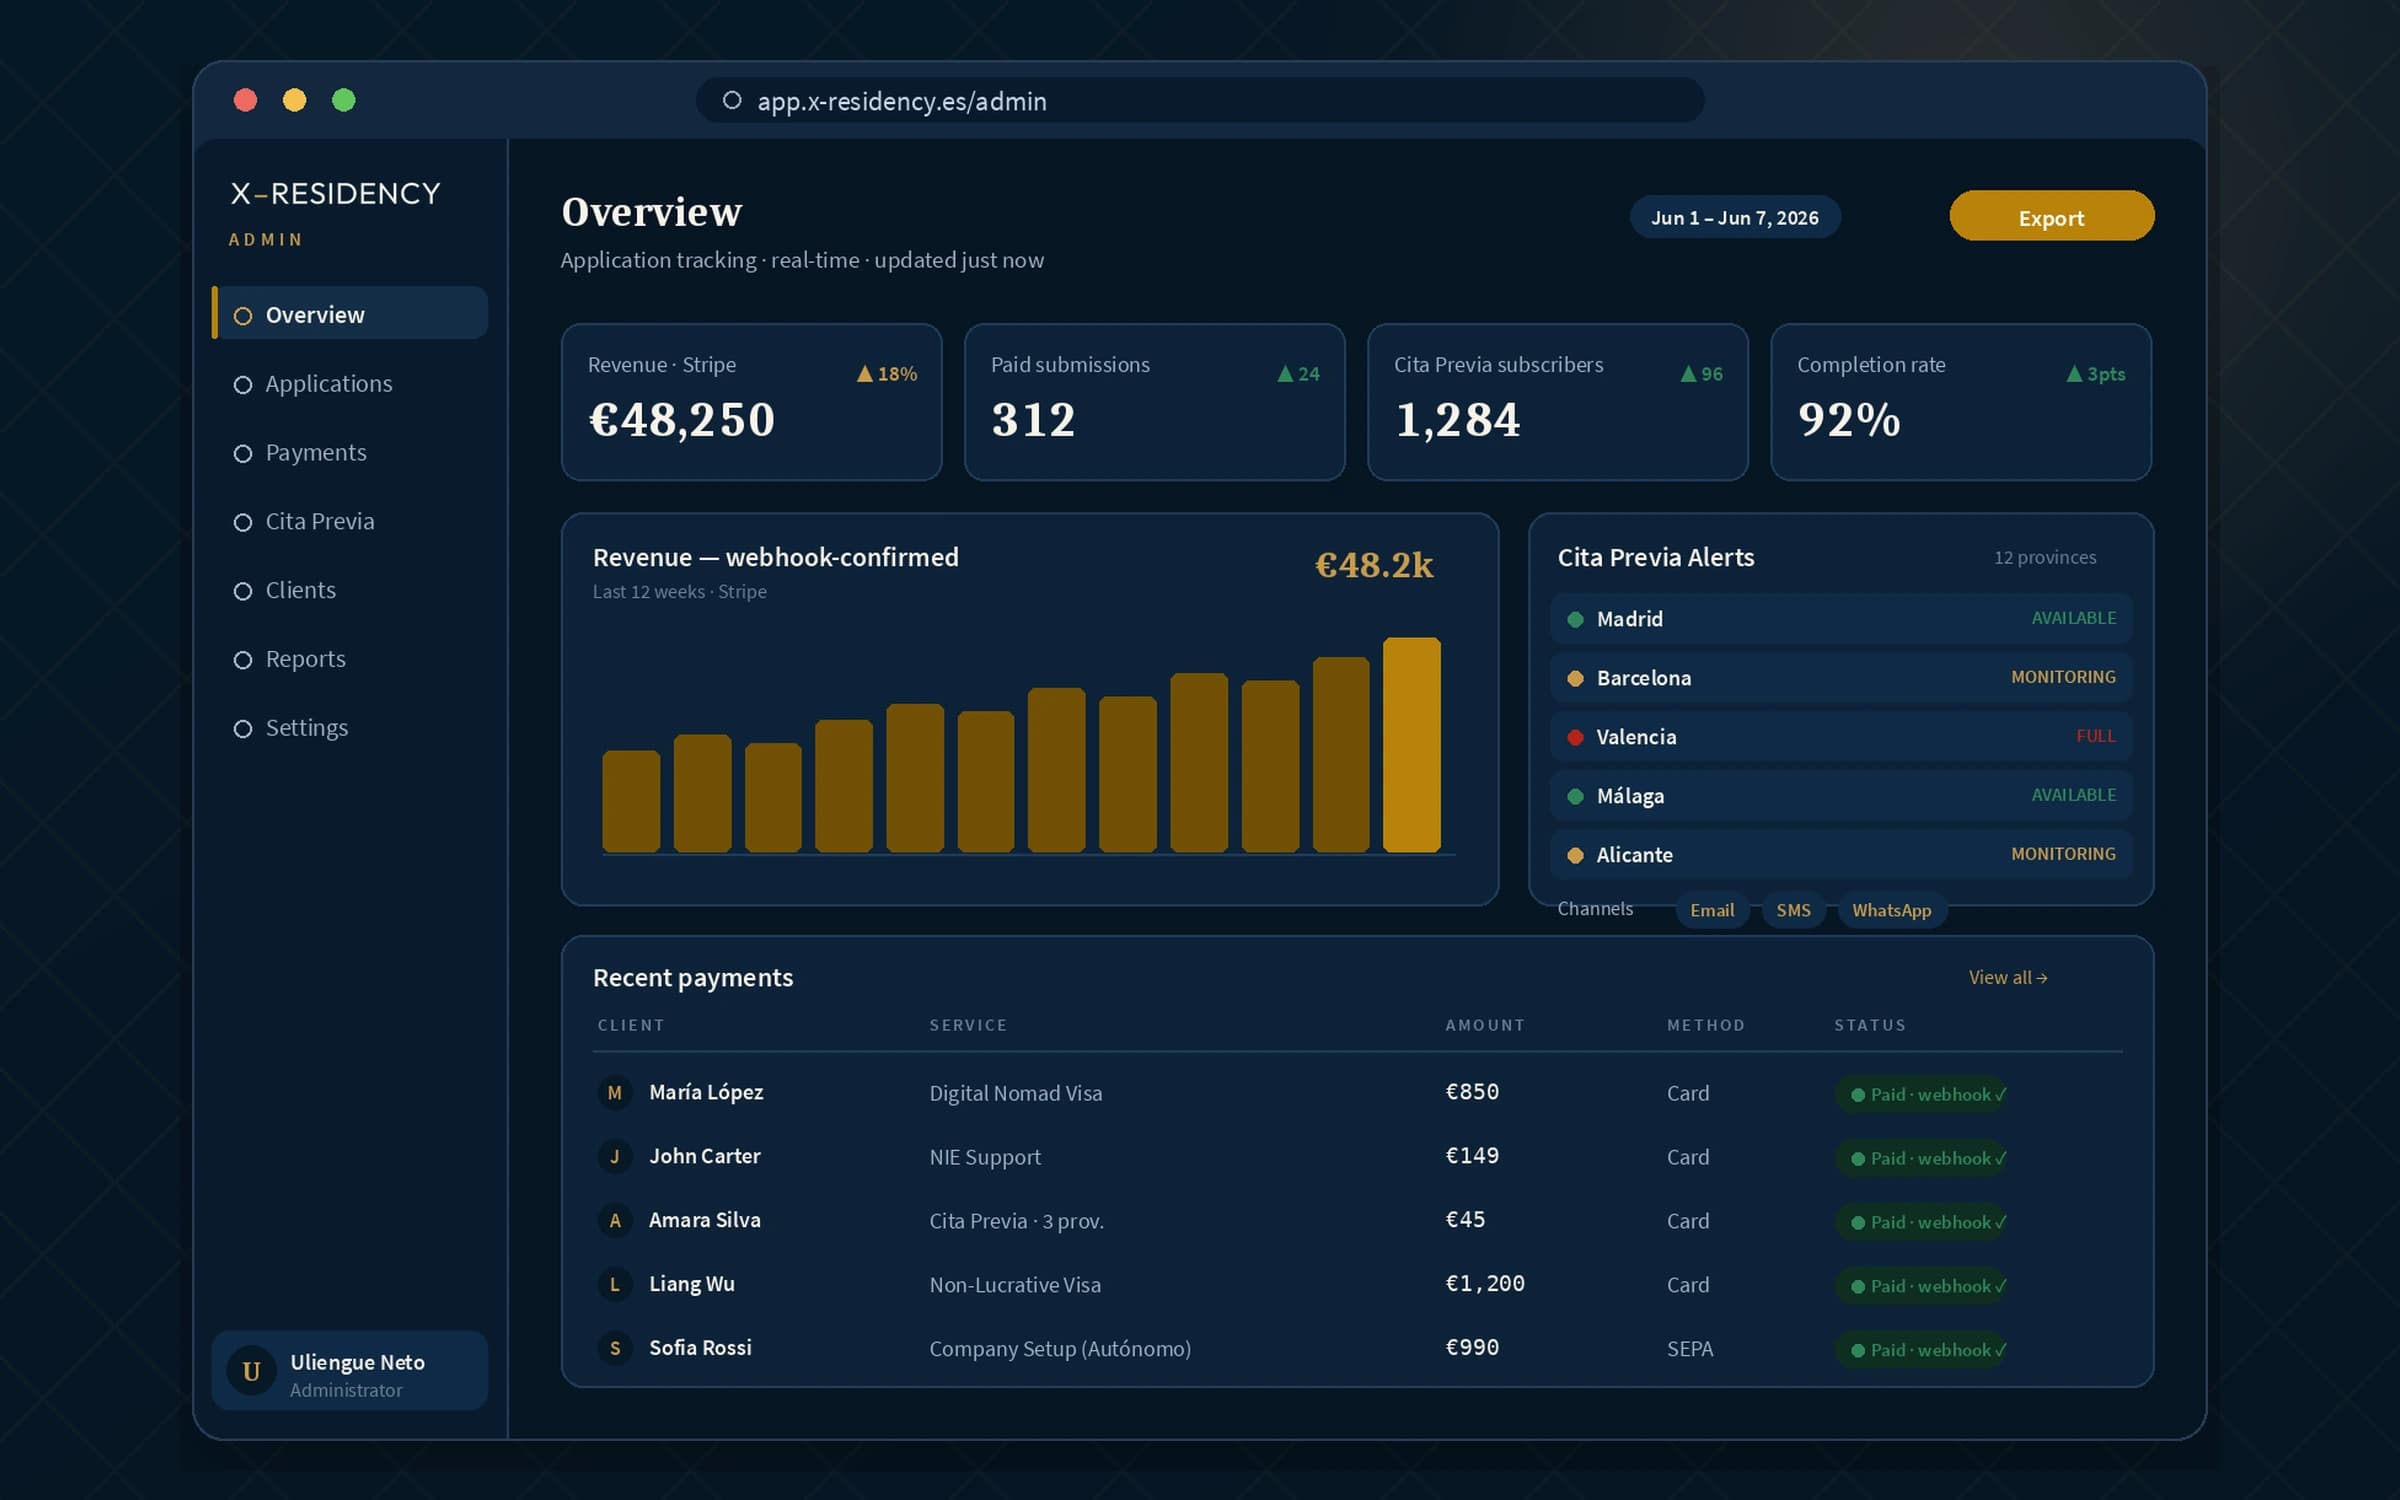Screen dimensions: 2400x1500
Task: Click María López's M avatar
Action: [x=615, y=1093]
